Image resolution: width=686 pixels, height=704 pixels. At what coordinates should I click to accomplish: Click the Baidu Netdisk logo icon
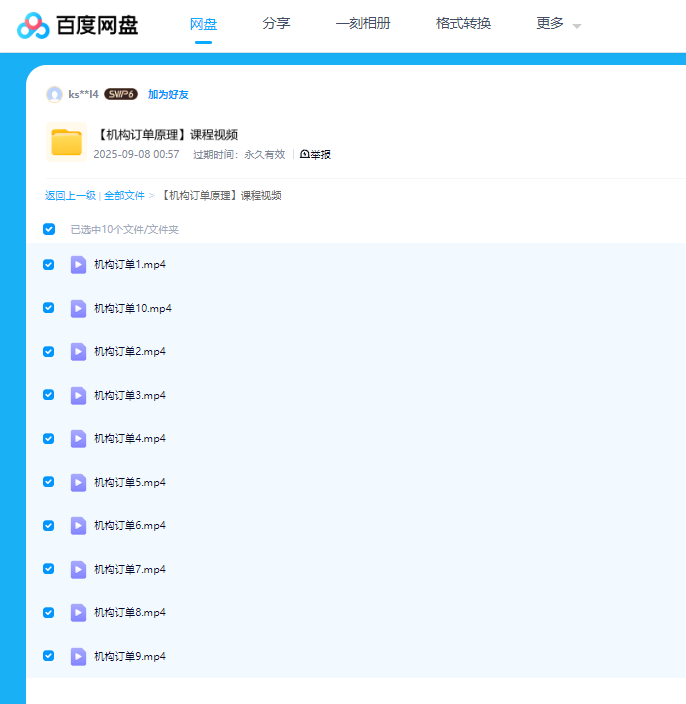pos(33,25)
